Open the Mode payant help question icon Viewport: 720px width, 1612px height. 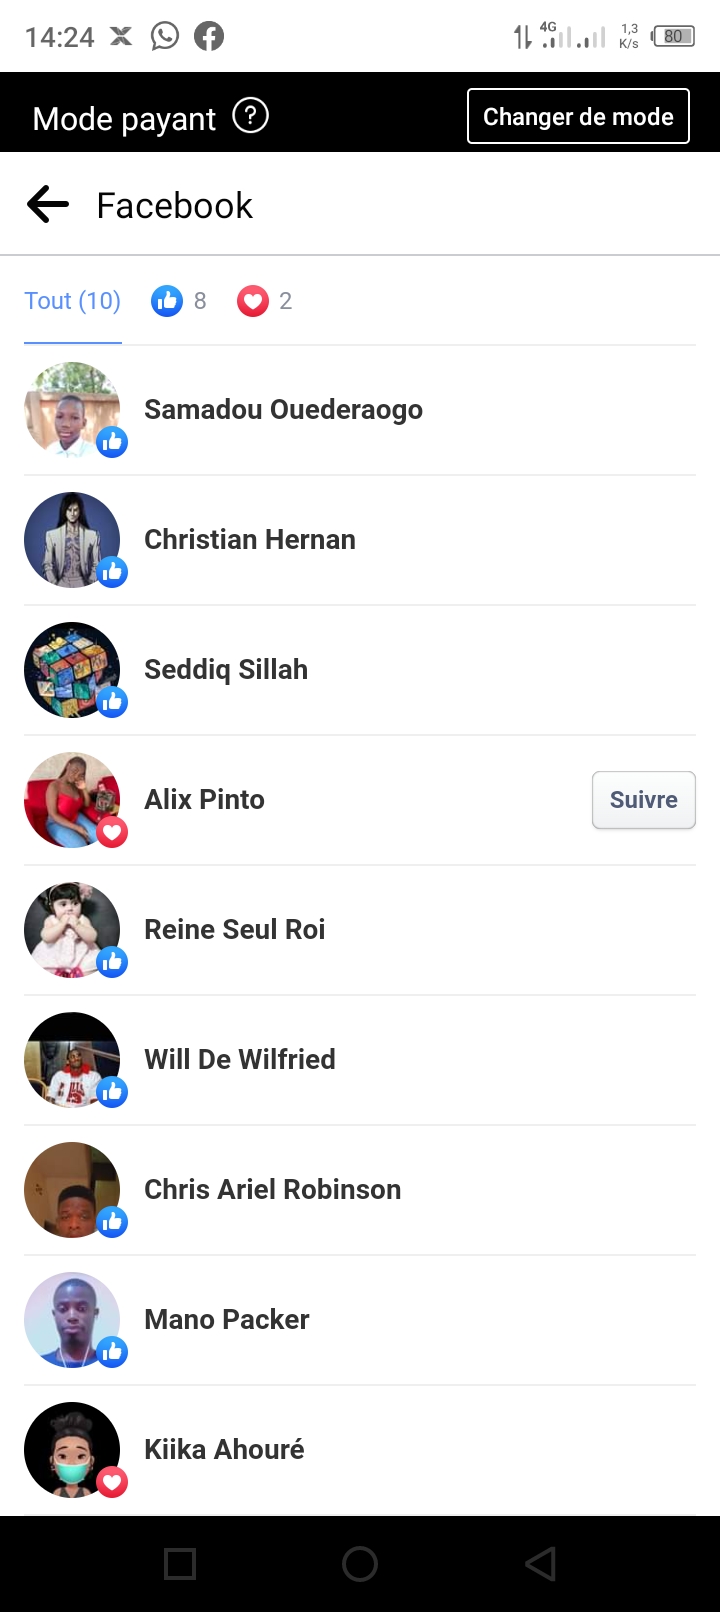250,117
